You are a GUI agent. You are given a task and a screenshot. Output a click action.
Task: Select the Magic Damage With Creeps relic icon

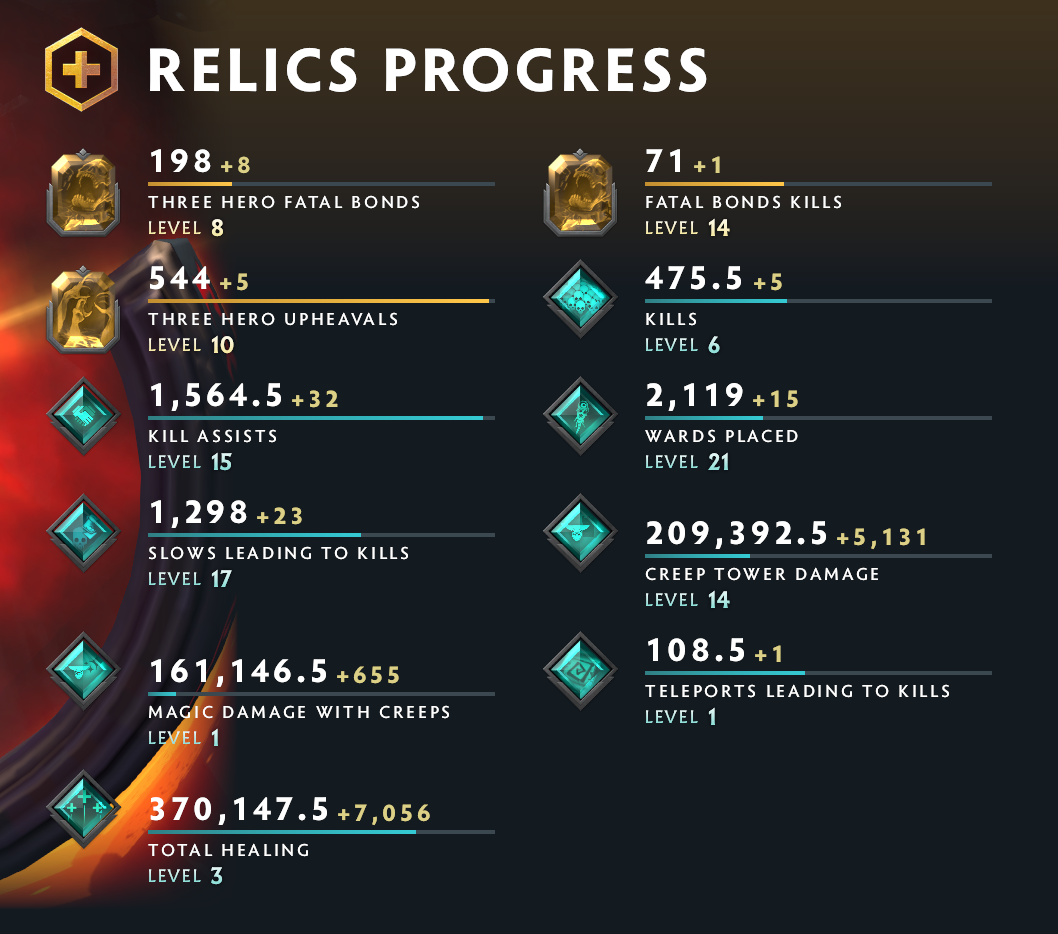tap(83, 670)
